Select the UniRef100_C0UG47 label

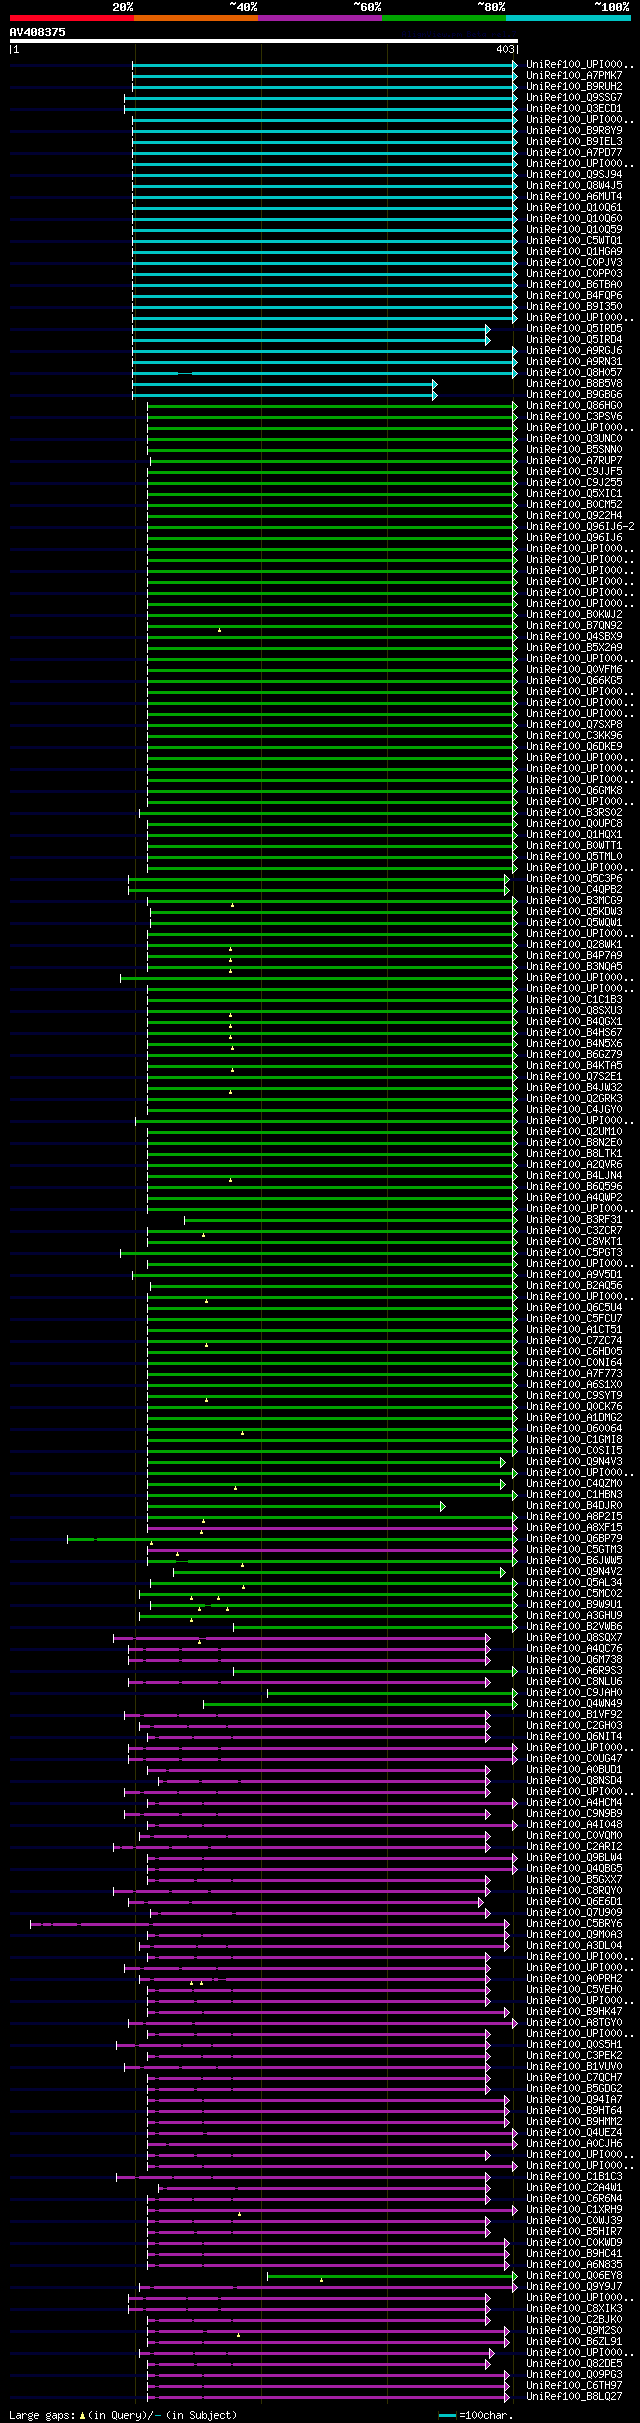[574, 1758]
